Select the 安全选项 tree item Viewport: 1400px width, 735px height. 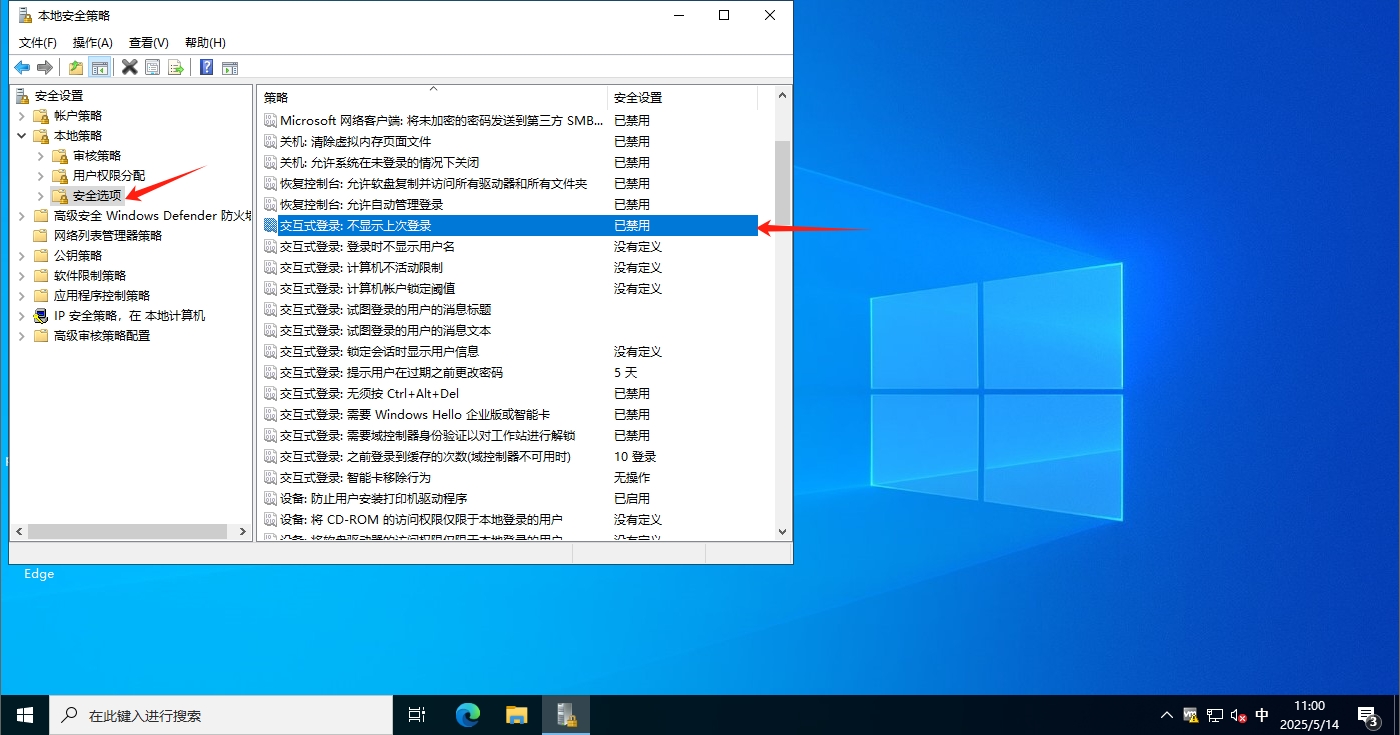(x=97, y=196)
